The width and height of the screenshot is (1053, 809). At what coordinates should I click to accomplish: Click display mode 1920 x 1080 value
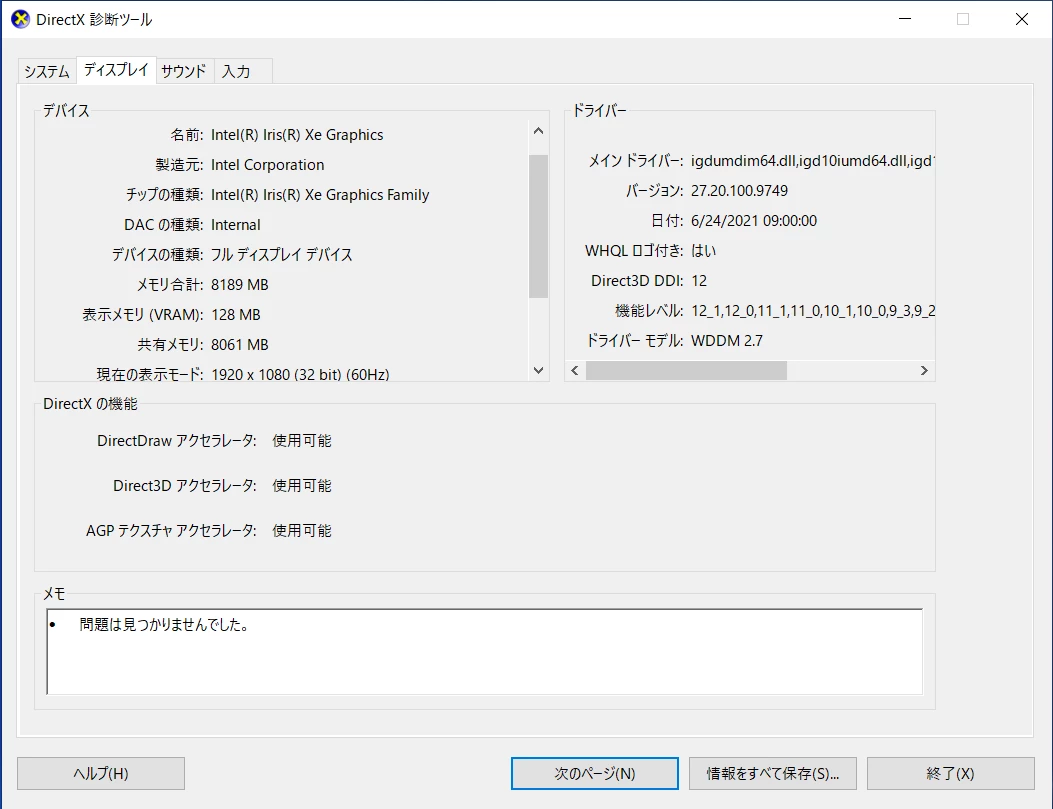300,374
